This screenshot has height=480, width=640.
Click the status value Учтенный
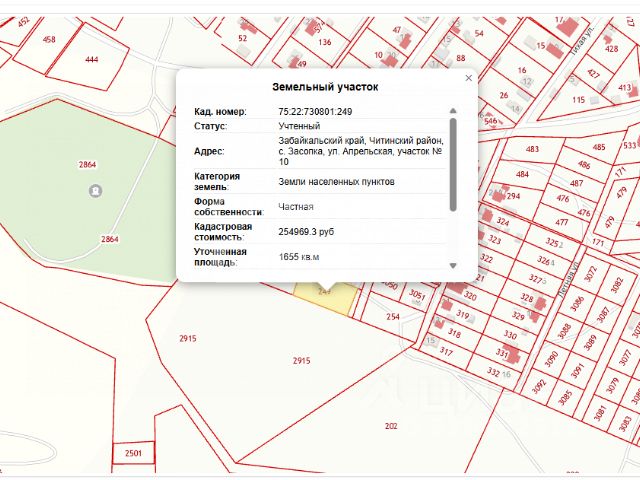(x=299, y=126)
